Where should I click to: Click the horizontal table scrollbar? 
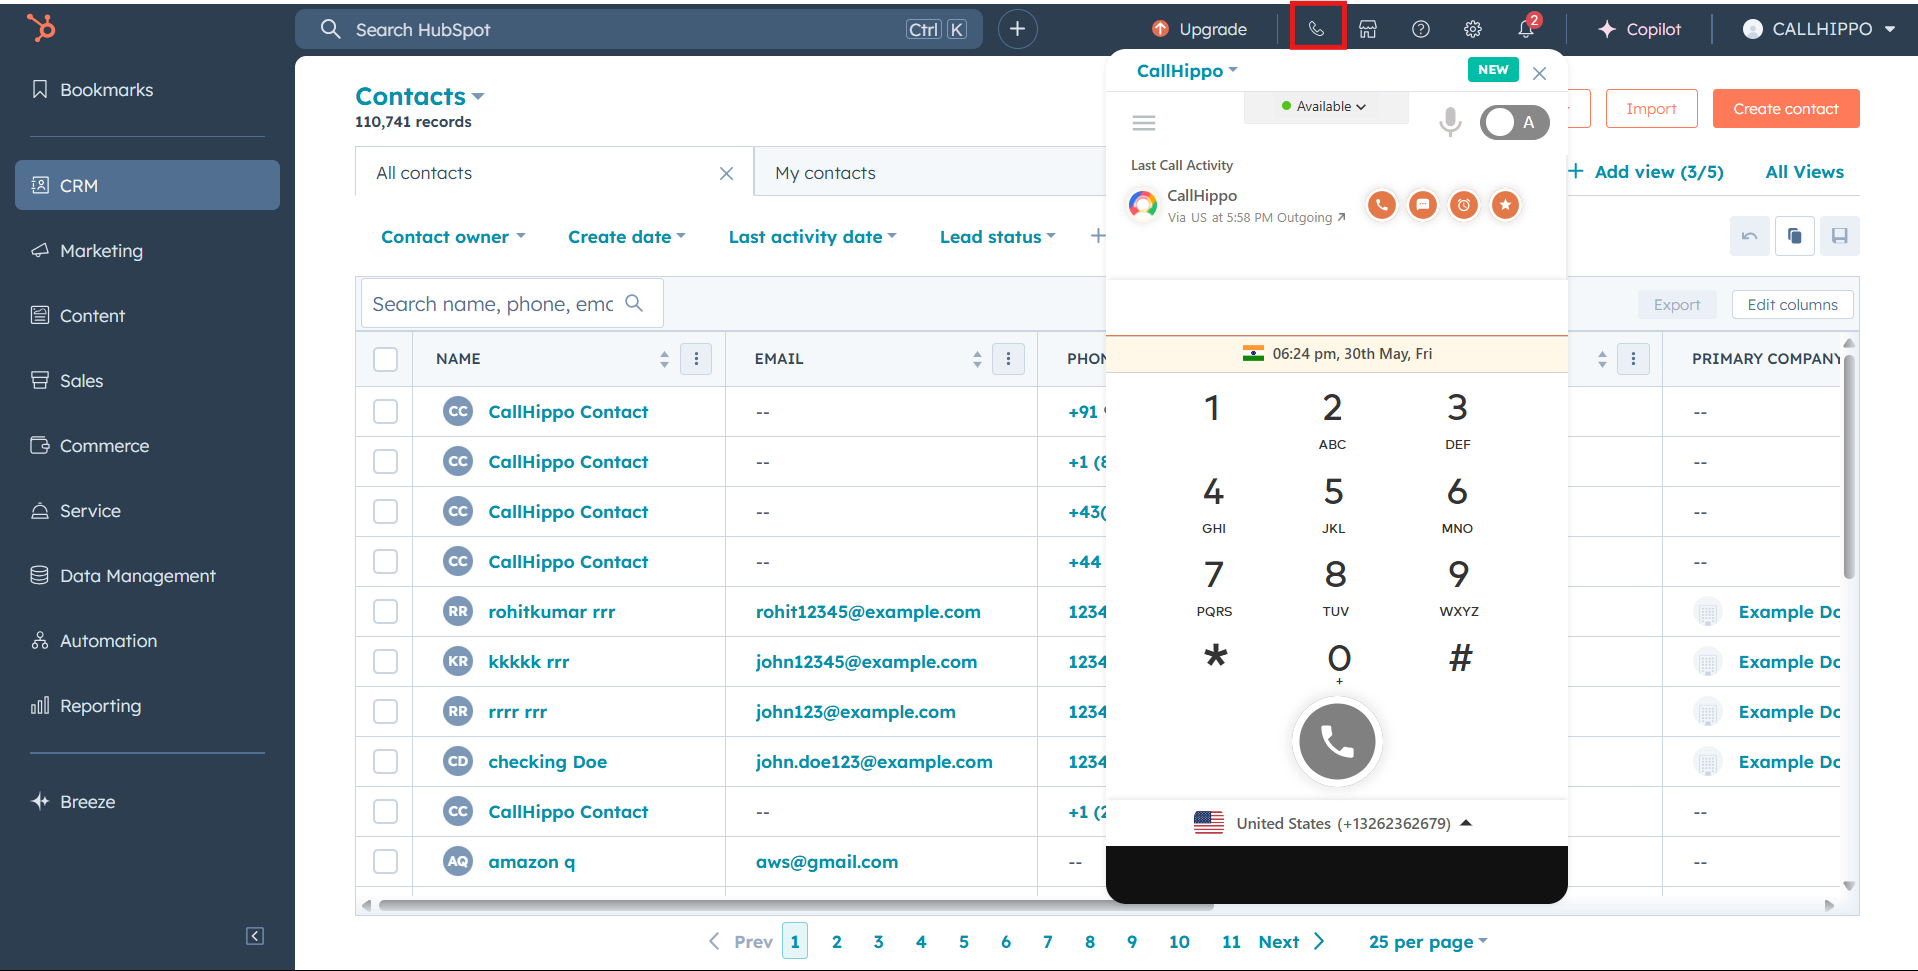[795, 906]
